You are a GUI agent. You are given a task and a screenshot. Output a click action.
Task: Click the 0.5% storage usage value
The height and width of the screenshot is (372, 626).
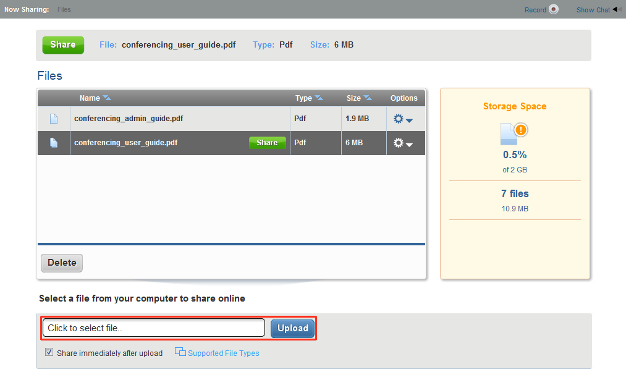coord(515,154)
